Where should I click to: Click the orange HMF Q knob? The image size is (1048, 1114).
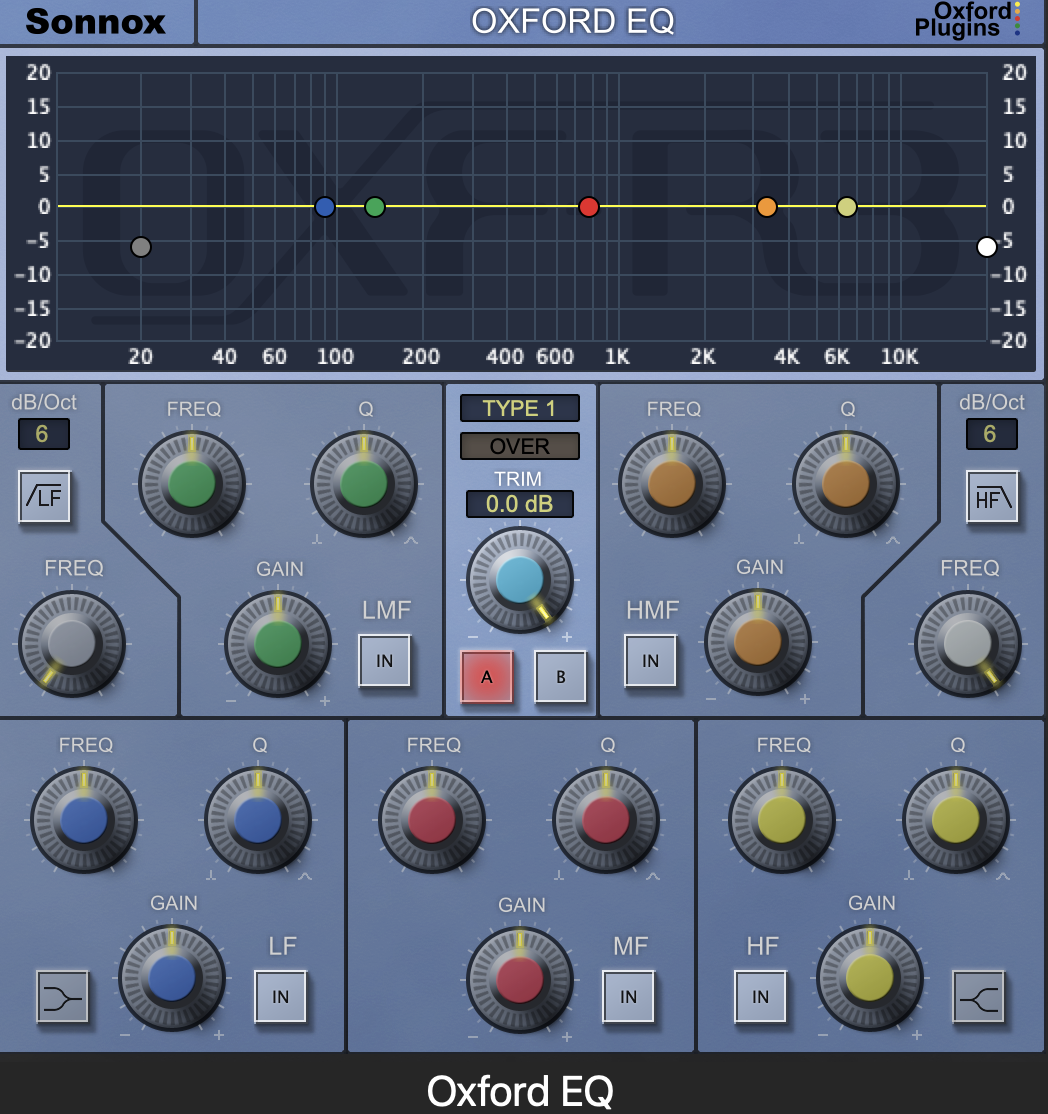pyautogui.click(x=846, y=484)
